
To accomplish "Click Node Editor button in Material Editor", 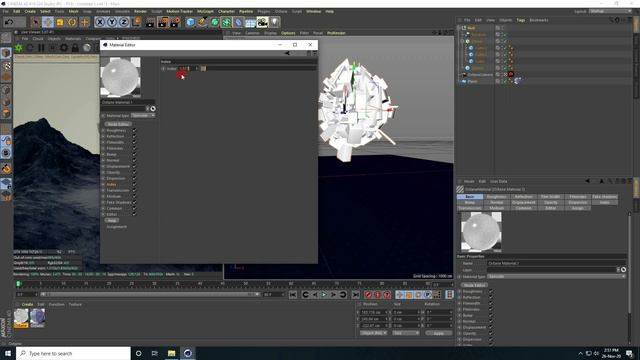I will (118, 124).
